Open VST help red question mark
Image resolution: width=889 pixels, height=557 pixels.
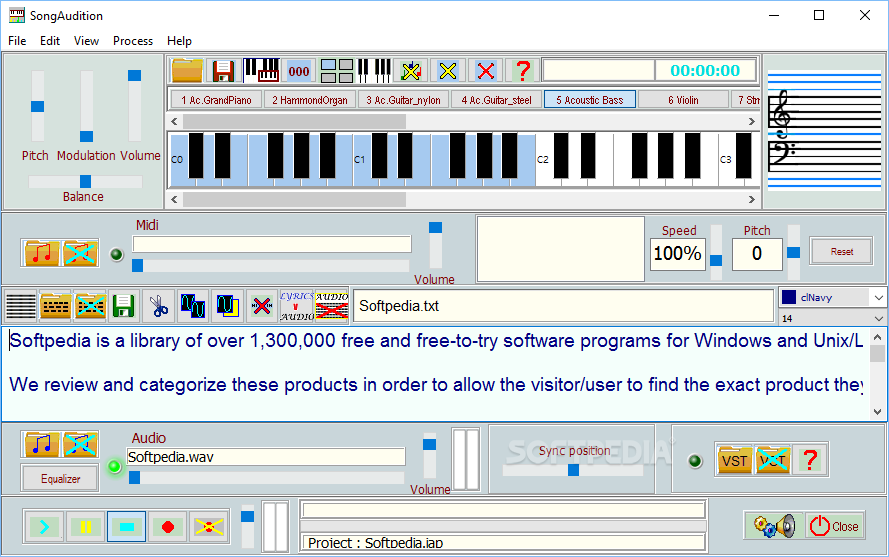(x=810, y=460)
